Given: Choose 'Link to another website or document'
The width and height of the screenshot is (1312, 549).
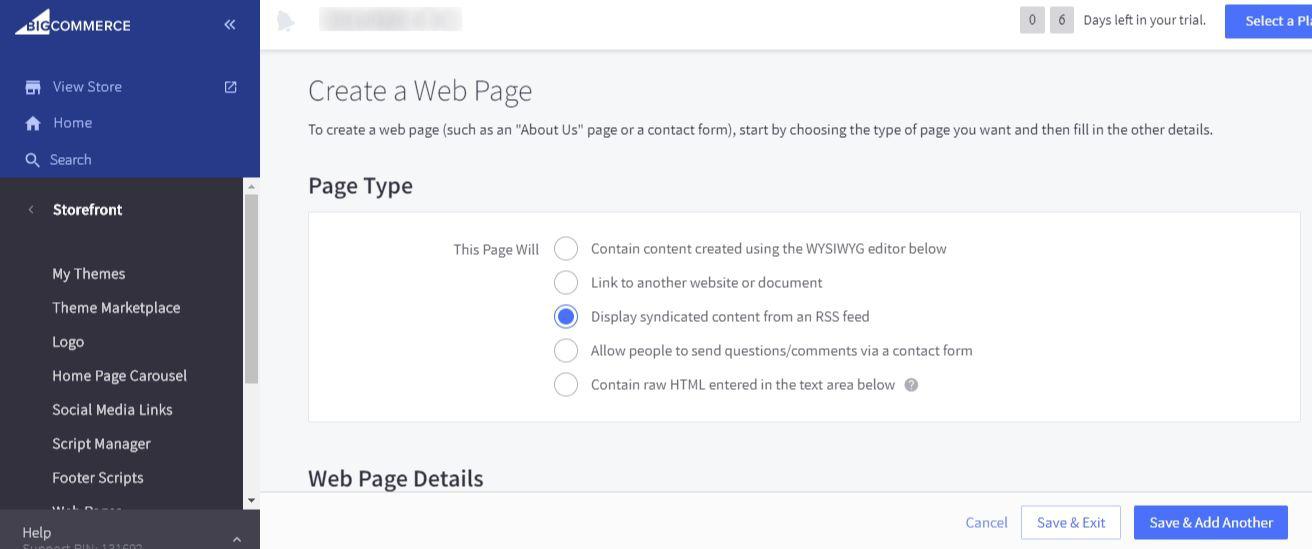Looking at the screenshot, I should [566, 283].
